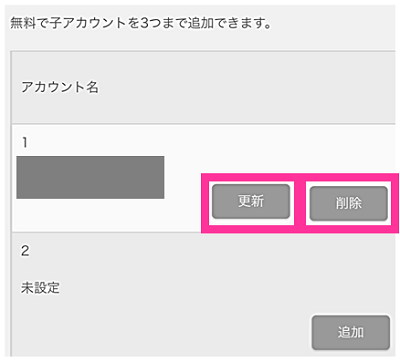Update the first child account via 更新
Viewport: 400px width, 362px height.
[x=251, y=201]
